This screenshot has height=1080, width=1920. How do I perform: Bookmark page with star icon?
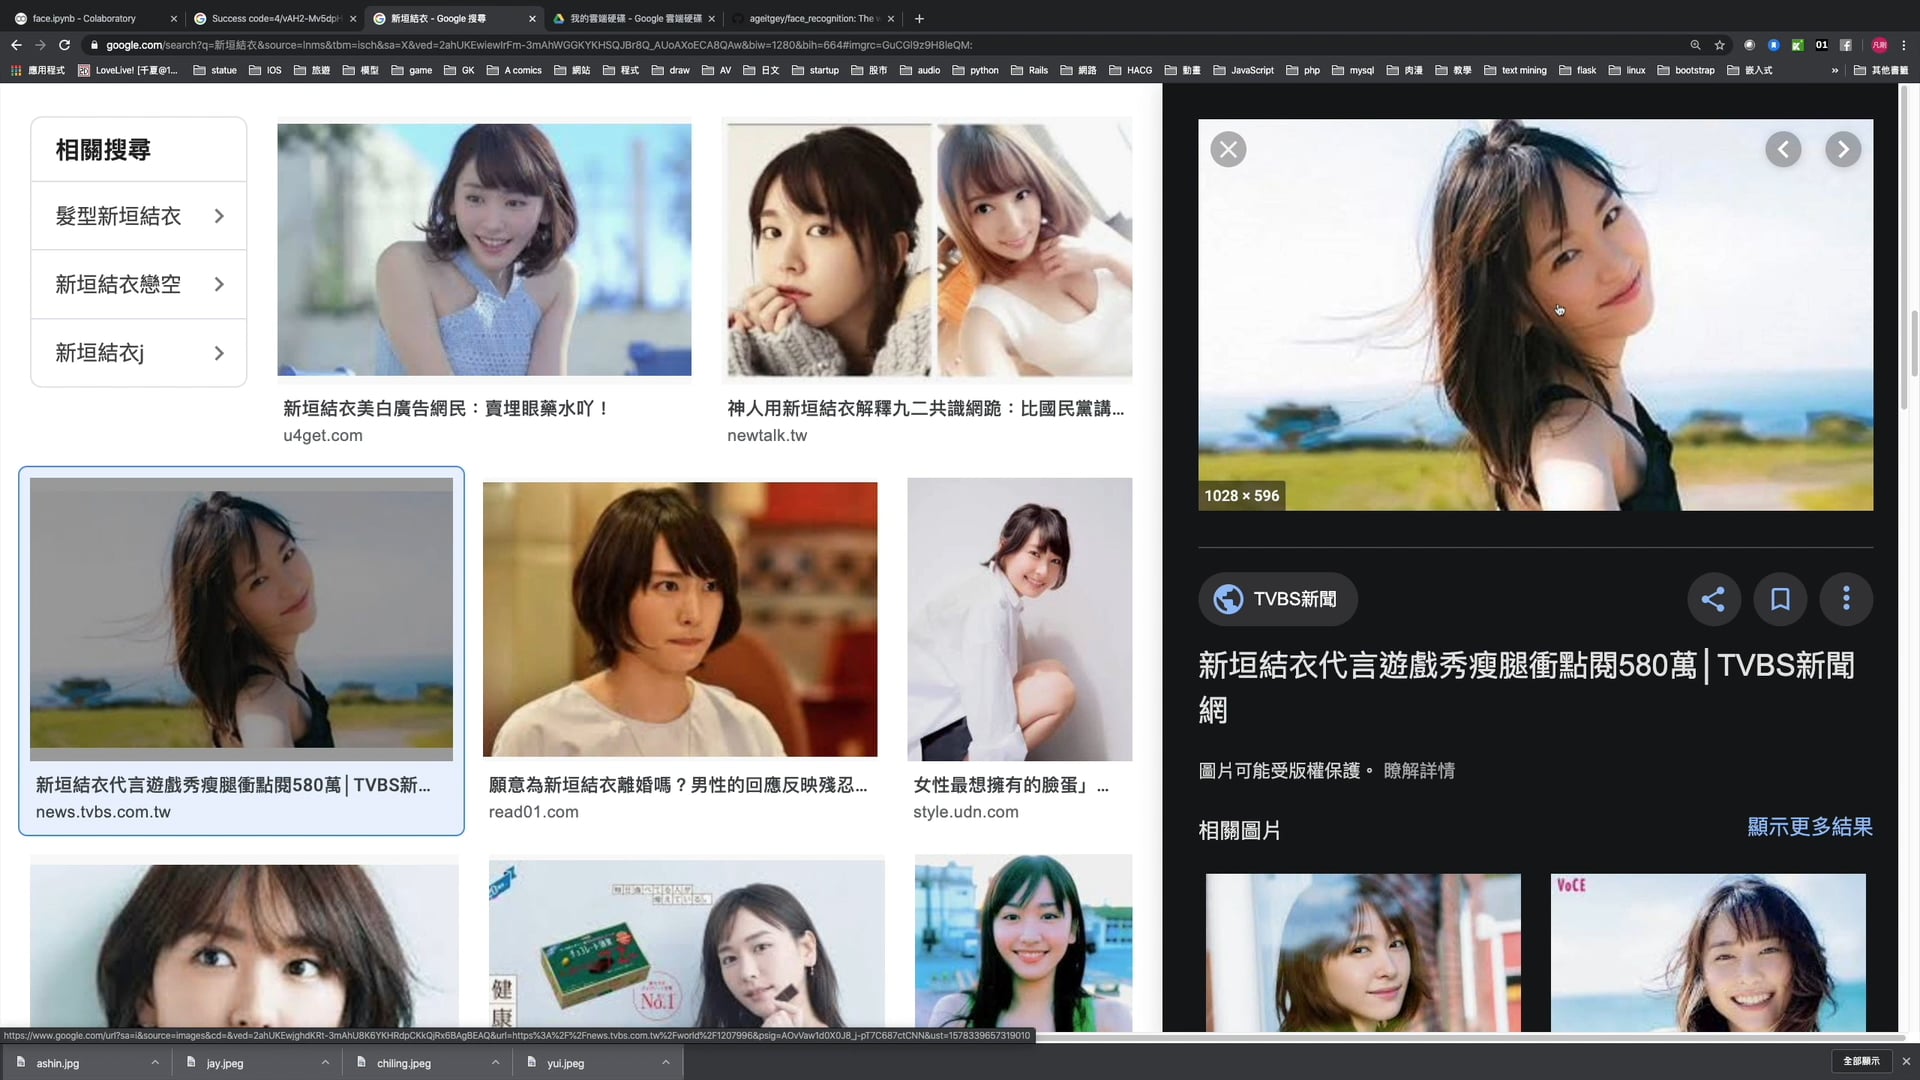[x=1720, y=45]
